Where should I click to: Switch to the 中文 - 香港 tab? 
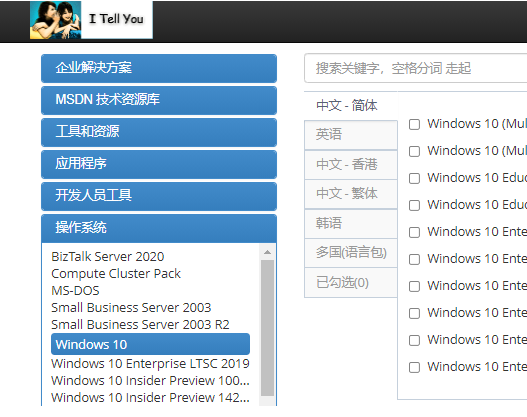click(351, 165)
